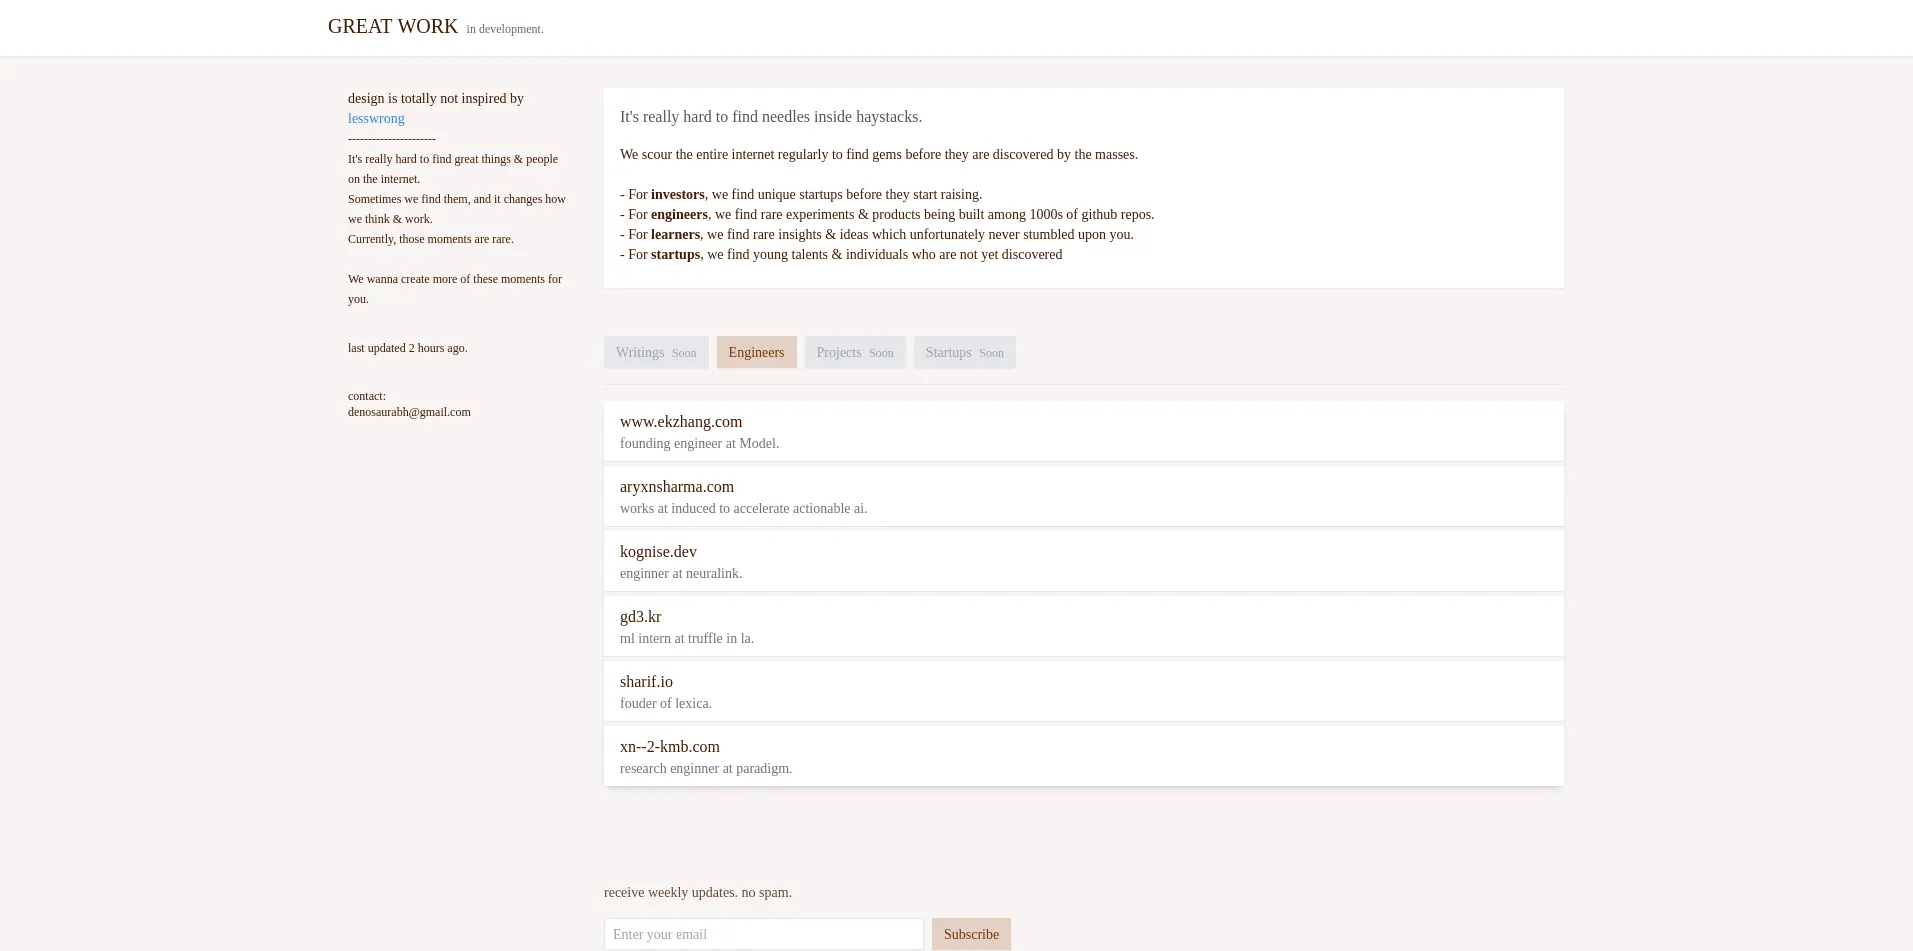Switch to the Writings tab
The height and width of the screenshot is (951, 1913).
[x=655, y=352]
